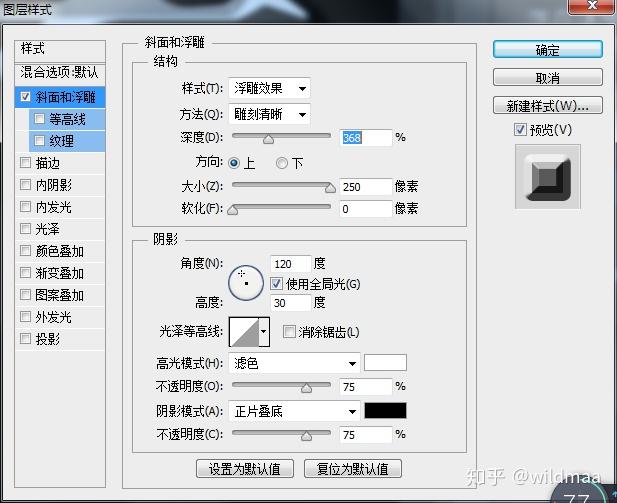
Task: Click the 深度 slider handle
Action: [x=268, y=139]
